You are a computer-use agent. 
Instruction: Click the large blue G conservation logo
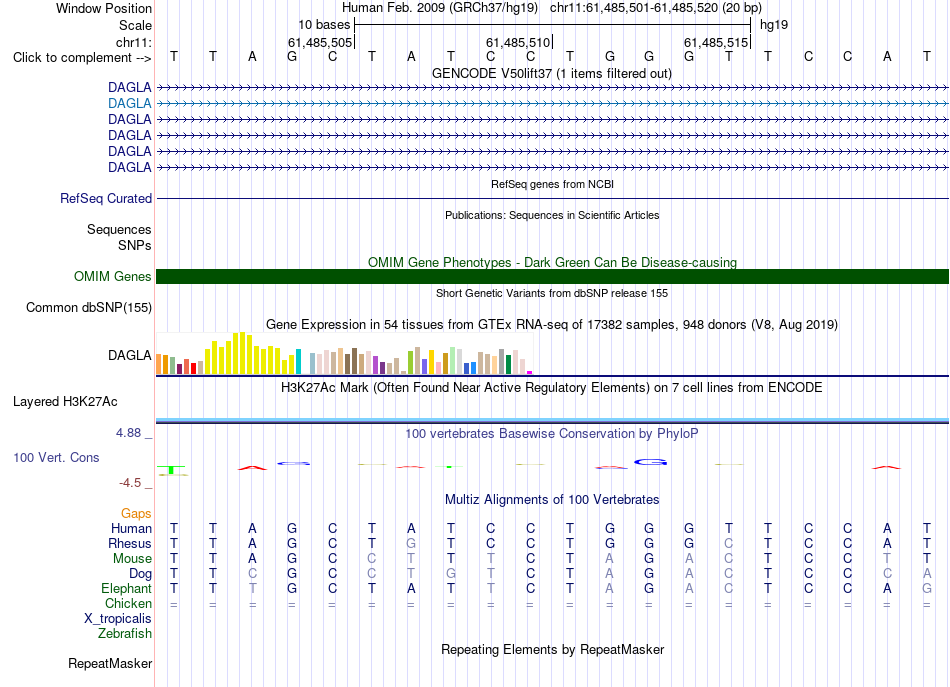click(650, 462)
